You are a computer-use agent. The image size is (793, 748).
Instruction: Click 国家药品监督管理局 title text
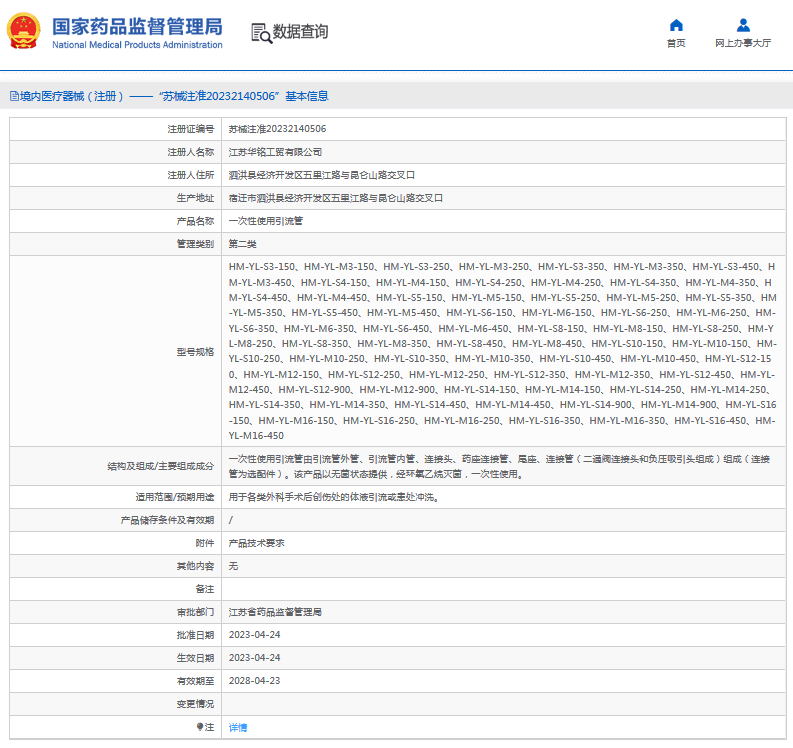[137, 27]
